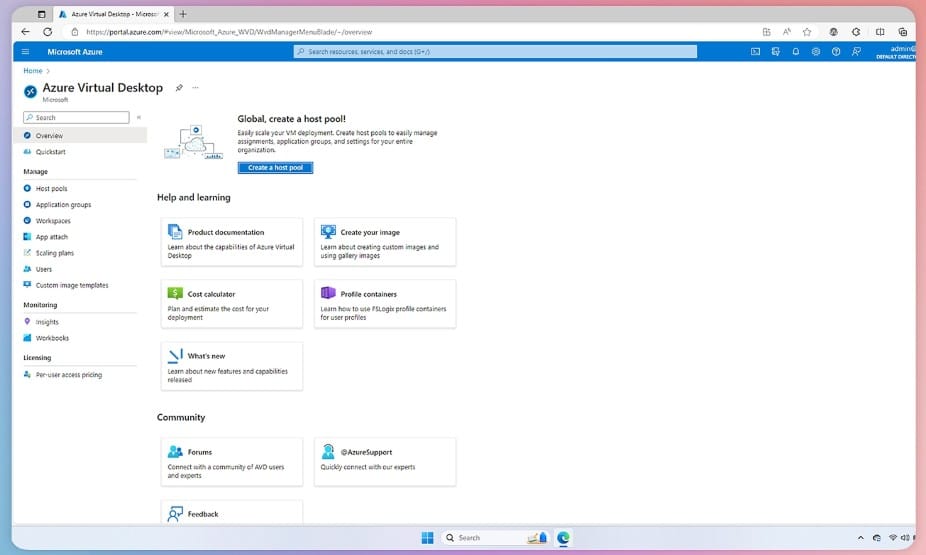This screenshot has height=555, width=926.
Task: Open the Create your image card
Action: pyautogui.click(x=385, y=242)
